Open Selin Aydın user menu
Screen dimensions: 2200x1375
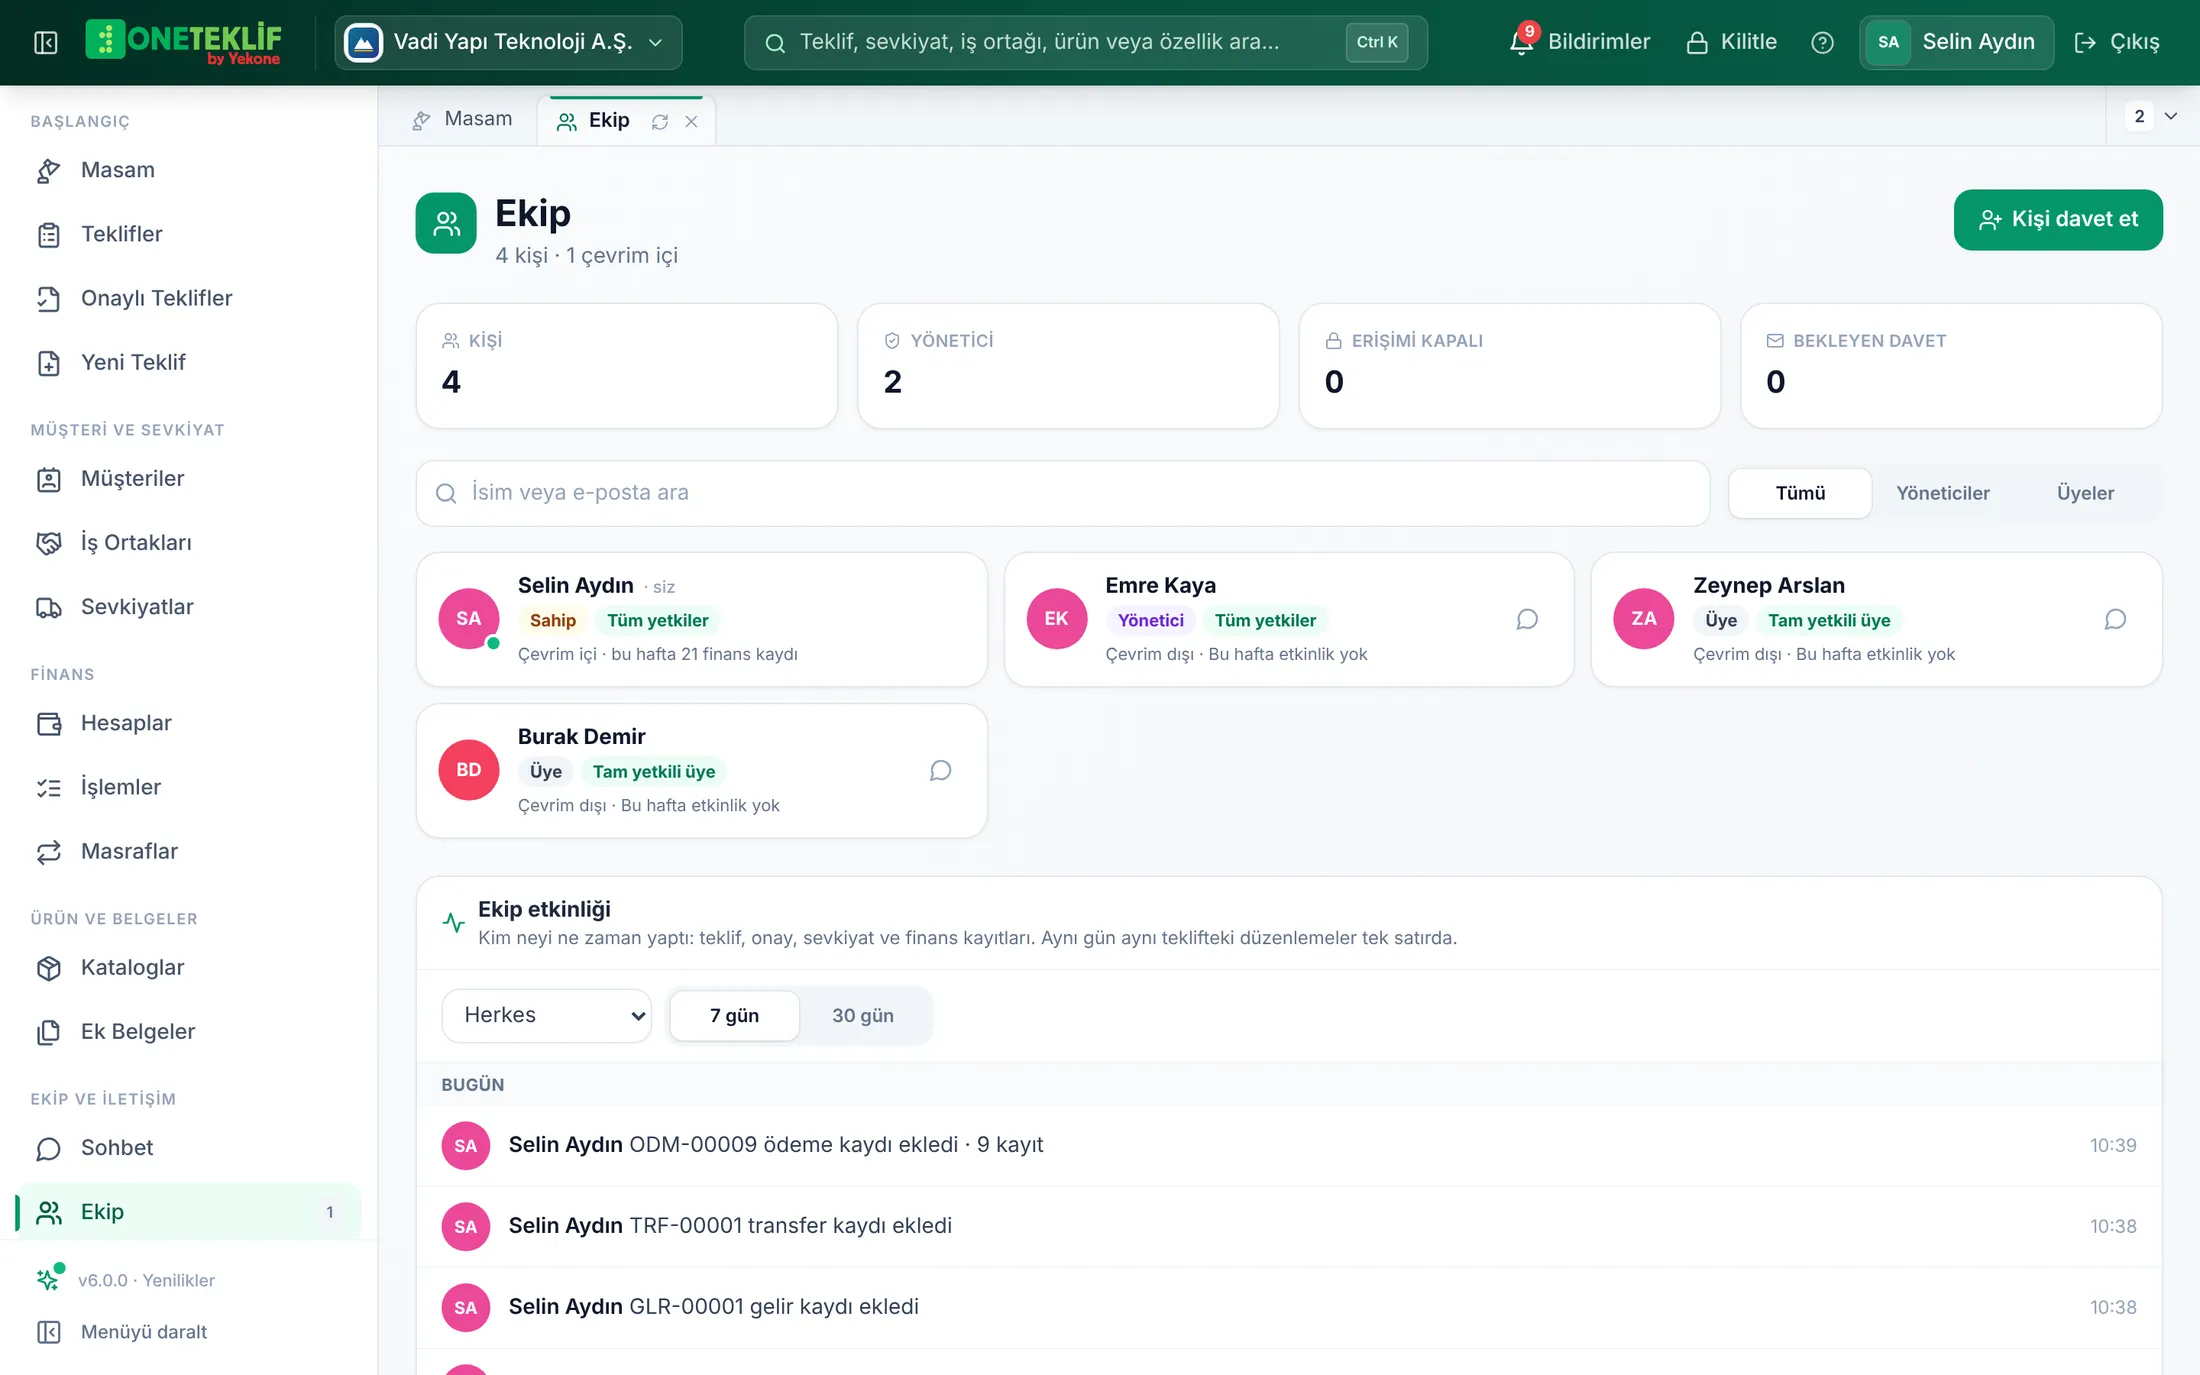(1956, 42)
